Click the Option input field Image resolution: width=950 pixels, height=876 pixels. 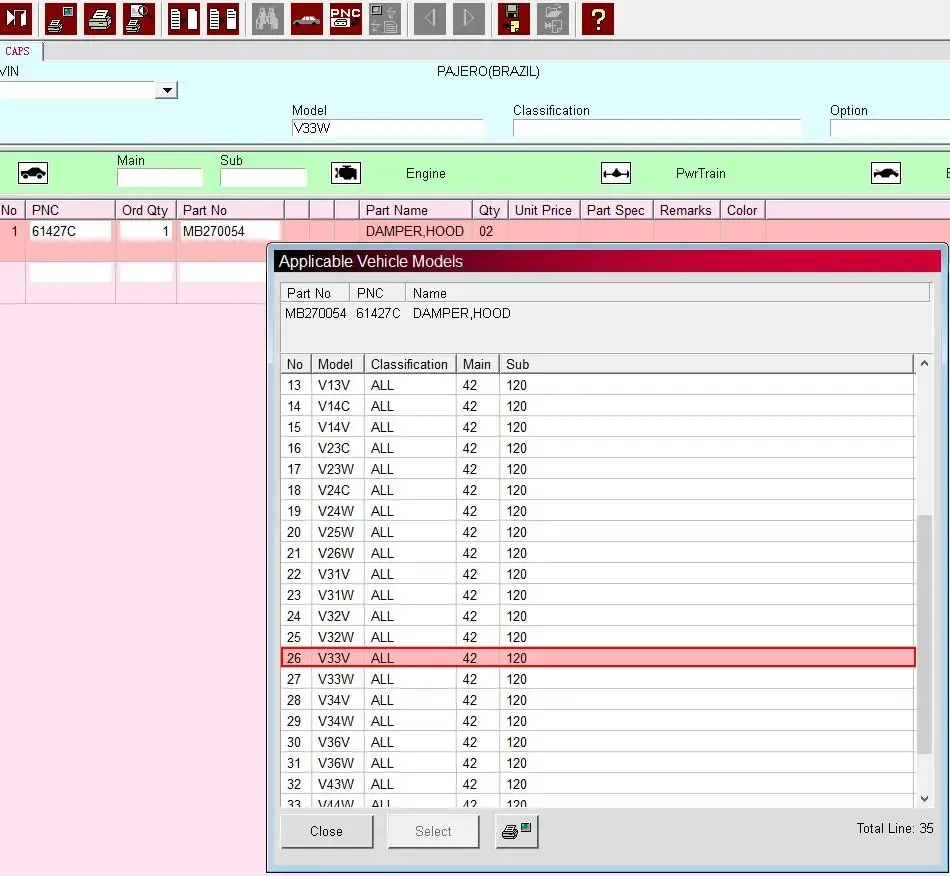(889, 128)
